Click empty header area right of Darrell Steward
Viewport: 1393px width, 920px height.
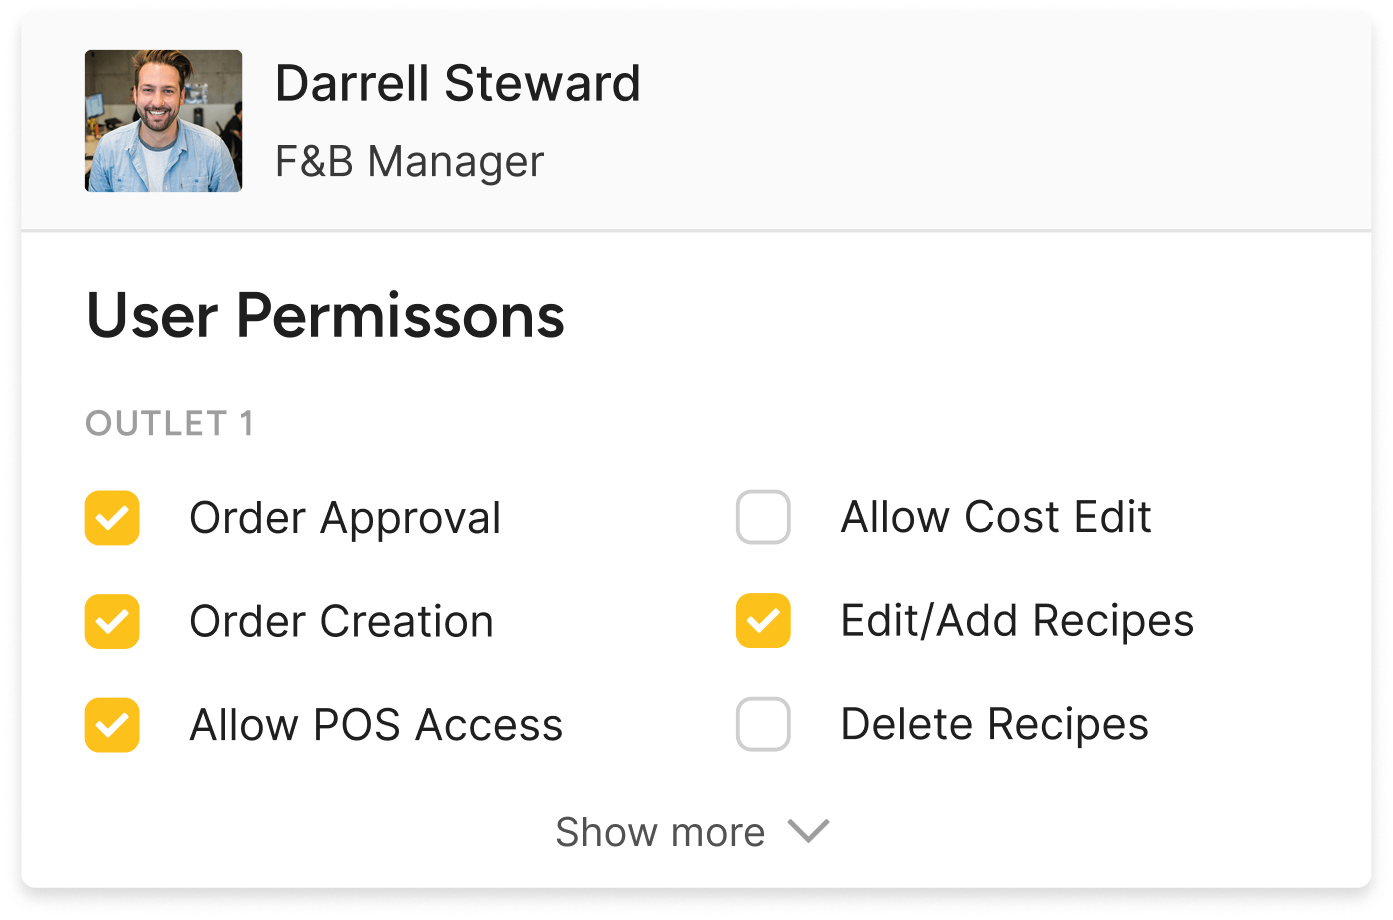(x=1000, y=120)
